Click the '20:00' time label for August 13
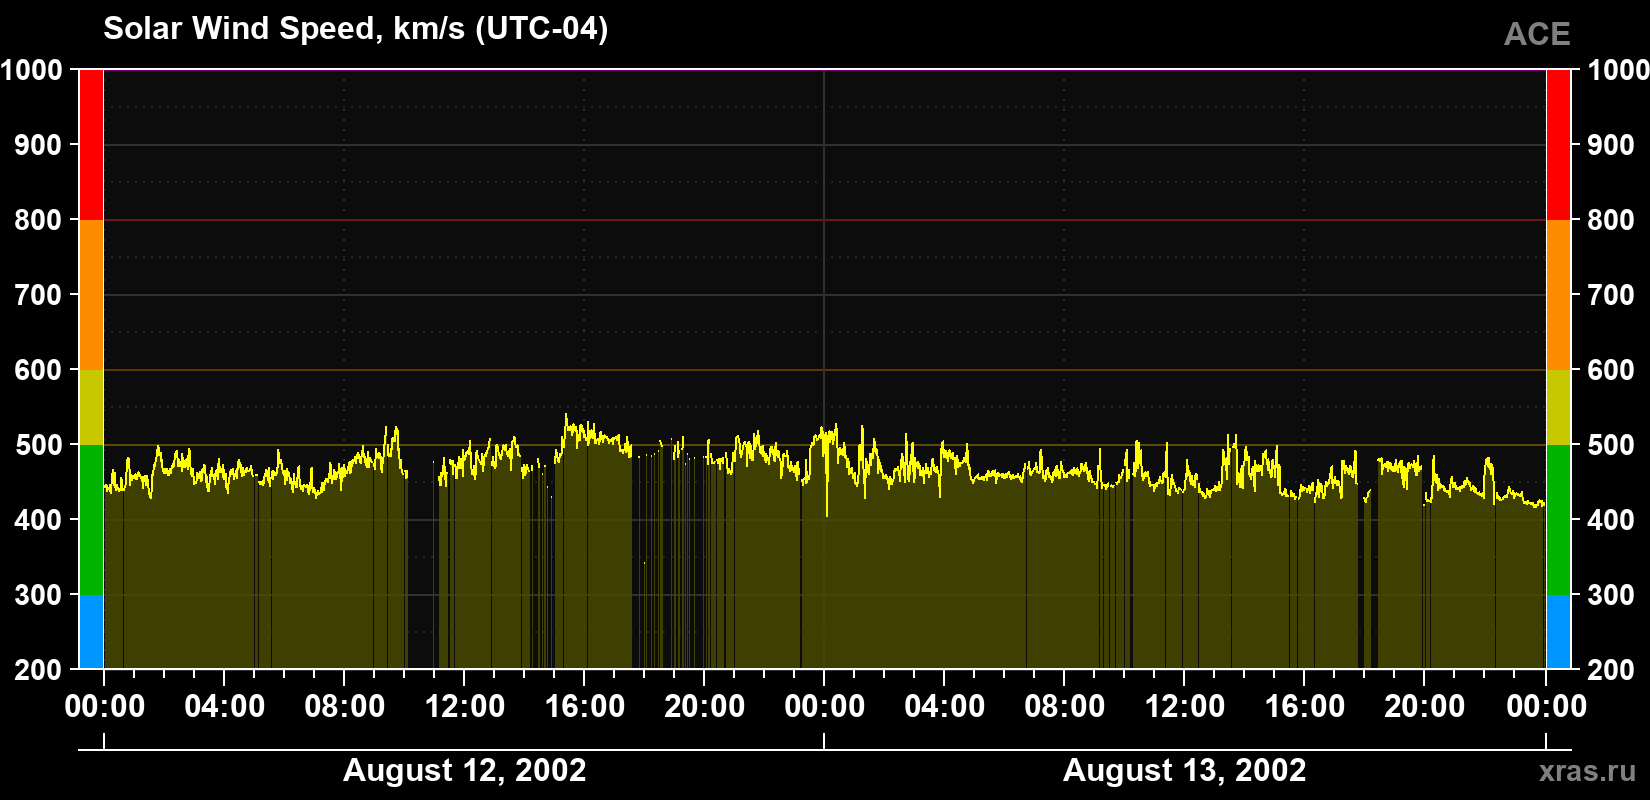The width and height of the screenshot is (1650, 800). (1424, 707)
